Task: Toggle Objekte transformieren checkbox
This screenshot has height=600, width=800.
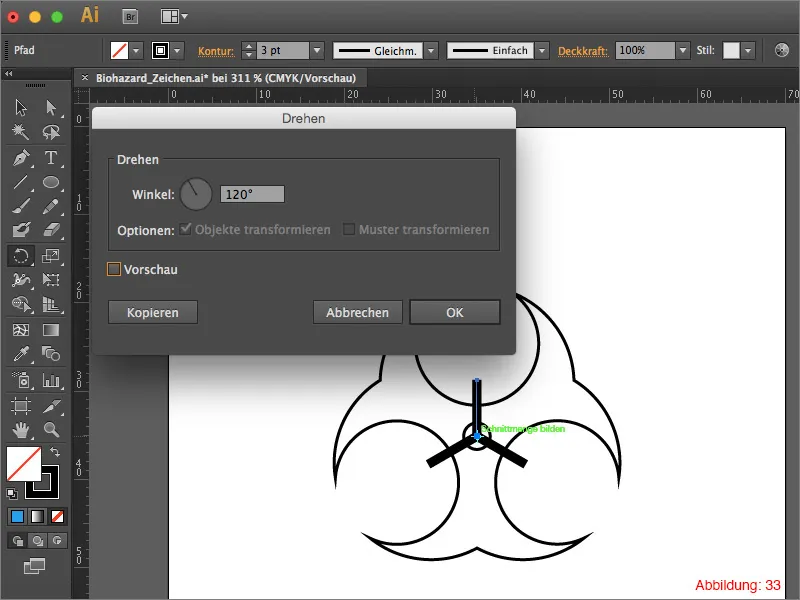Action: [186, 229]
